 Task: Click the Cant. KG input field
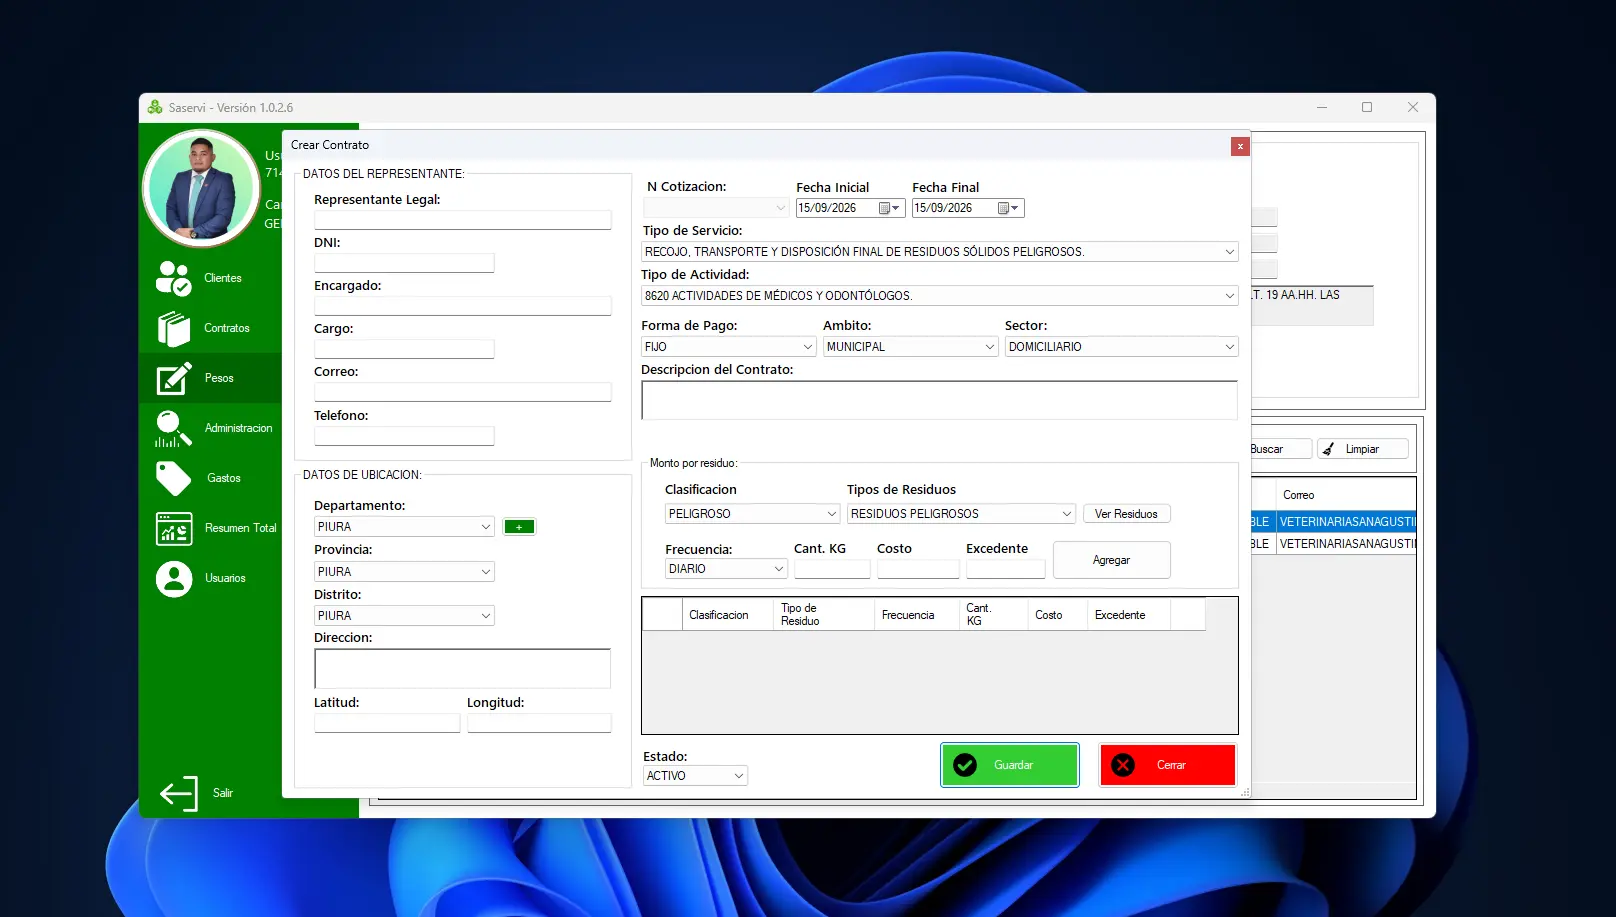point(832,569)
